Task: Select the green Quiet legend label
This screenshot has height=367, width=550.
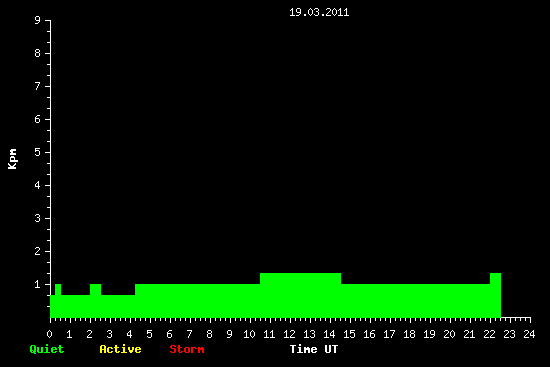Action: (47, 349)
